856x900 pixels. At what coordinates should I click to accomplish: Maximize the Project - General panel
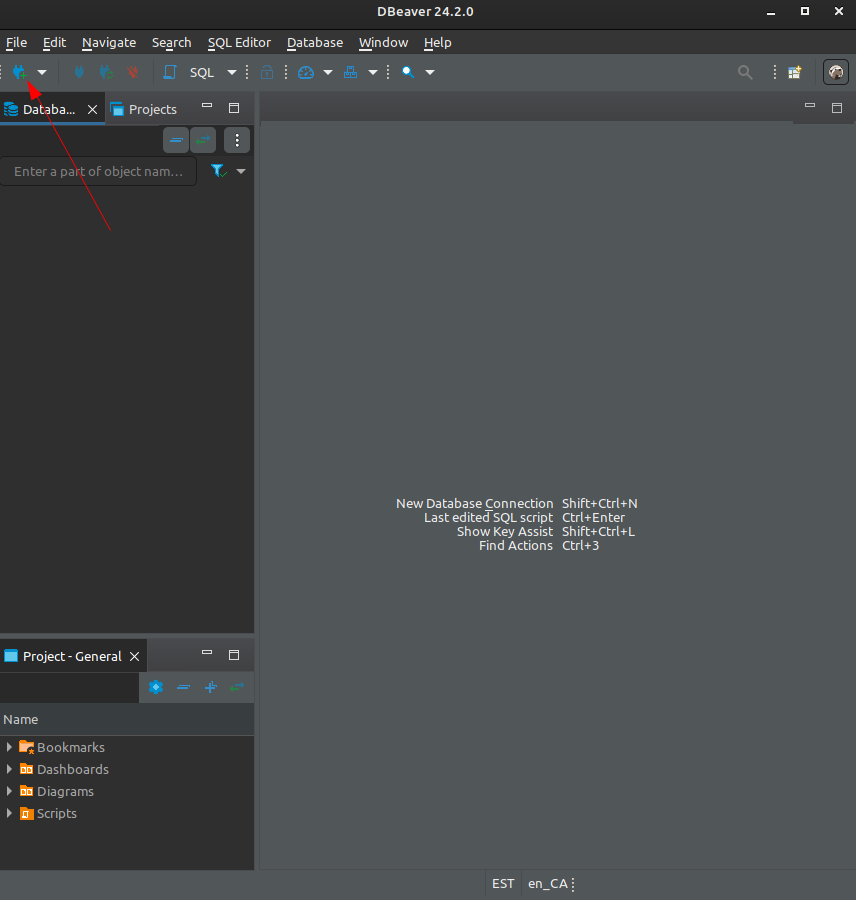tap(234, 655)
